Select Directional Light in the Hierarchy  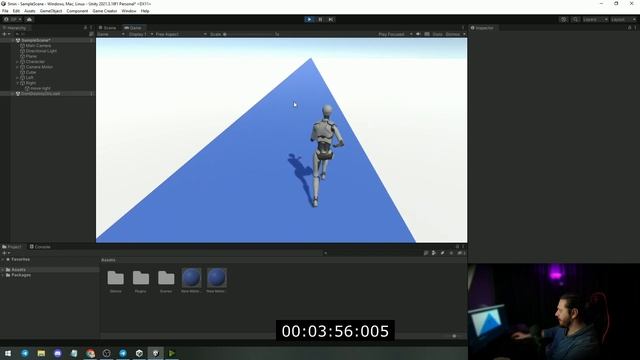tap(41, 51)
